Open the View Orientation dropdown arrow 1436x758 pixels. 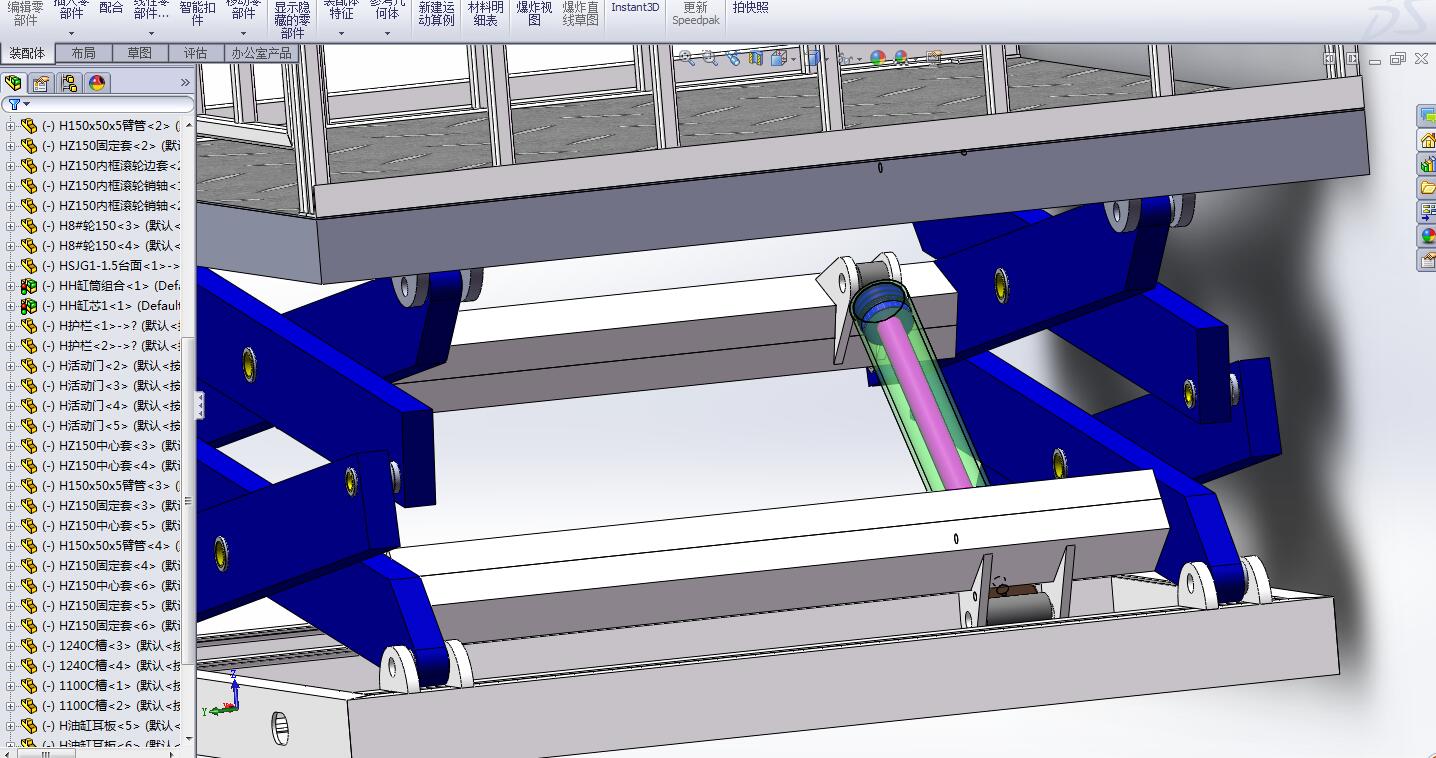pos(793,59)
